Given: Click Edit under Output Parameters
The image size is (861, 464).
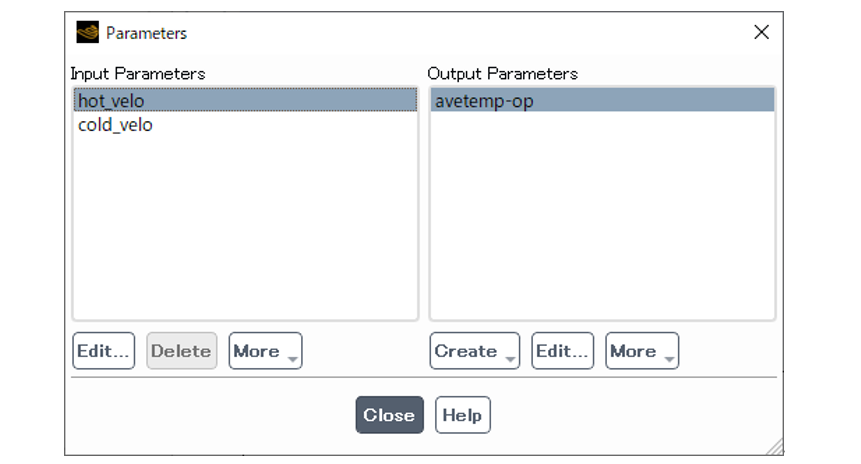Looking at the screenshot, I should 562,351.
